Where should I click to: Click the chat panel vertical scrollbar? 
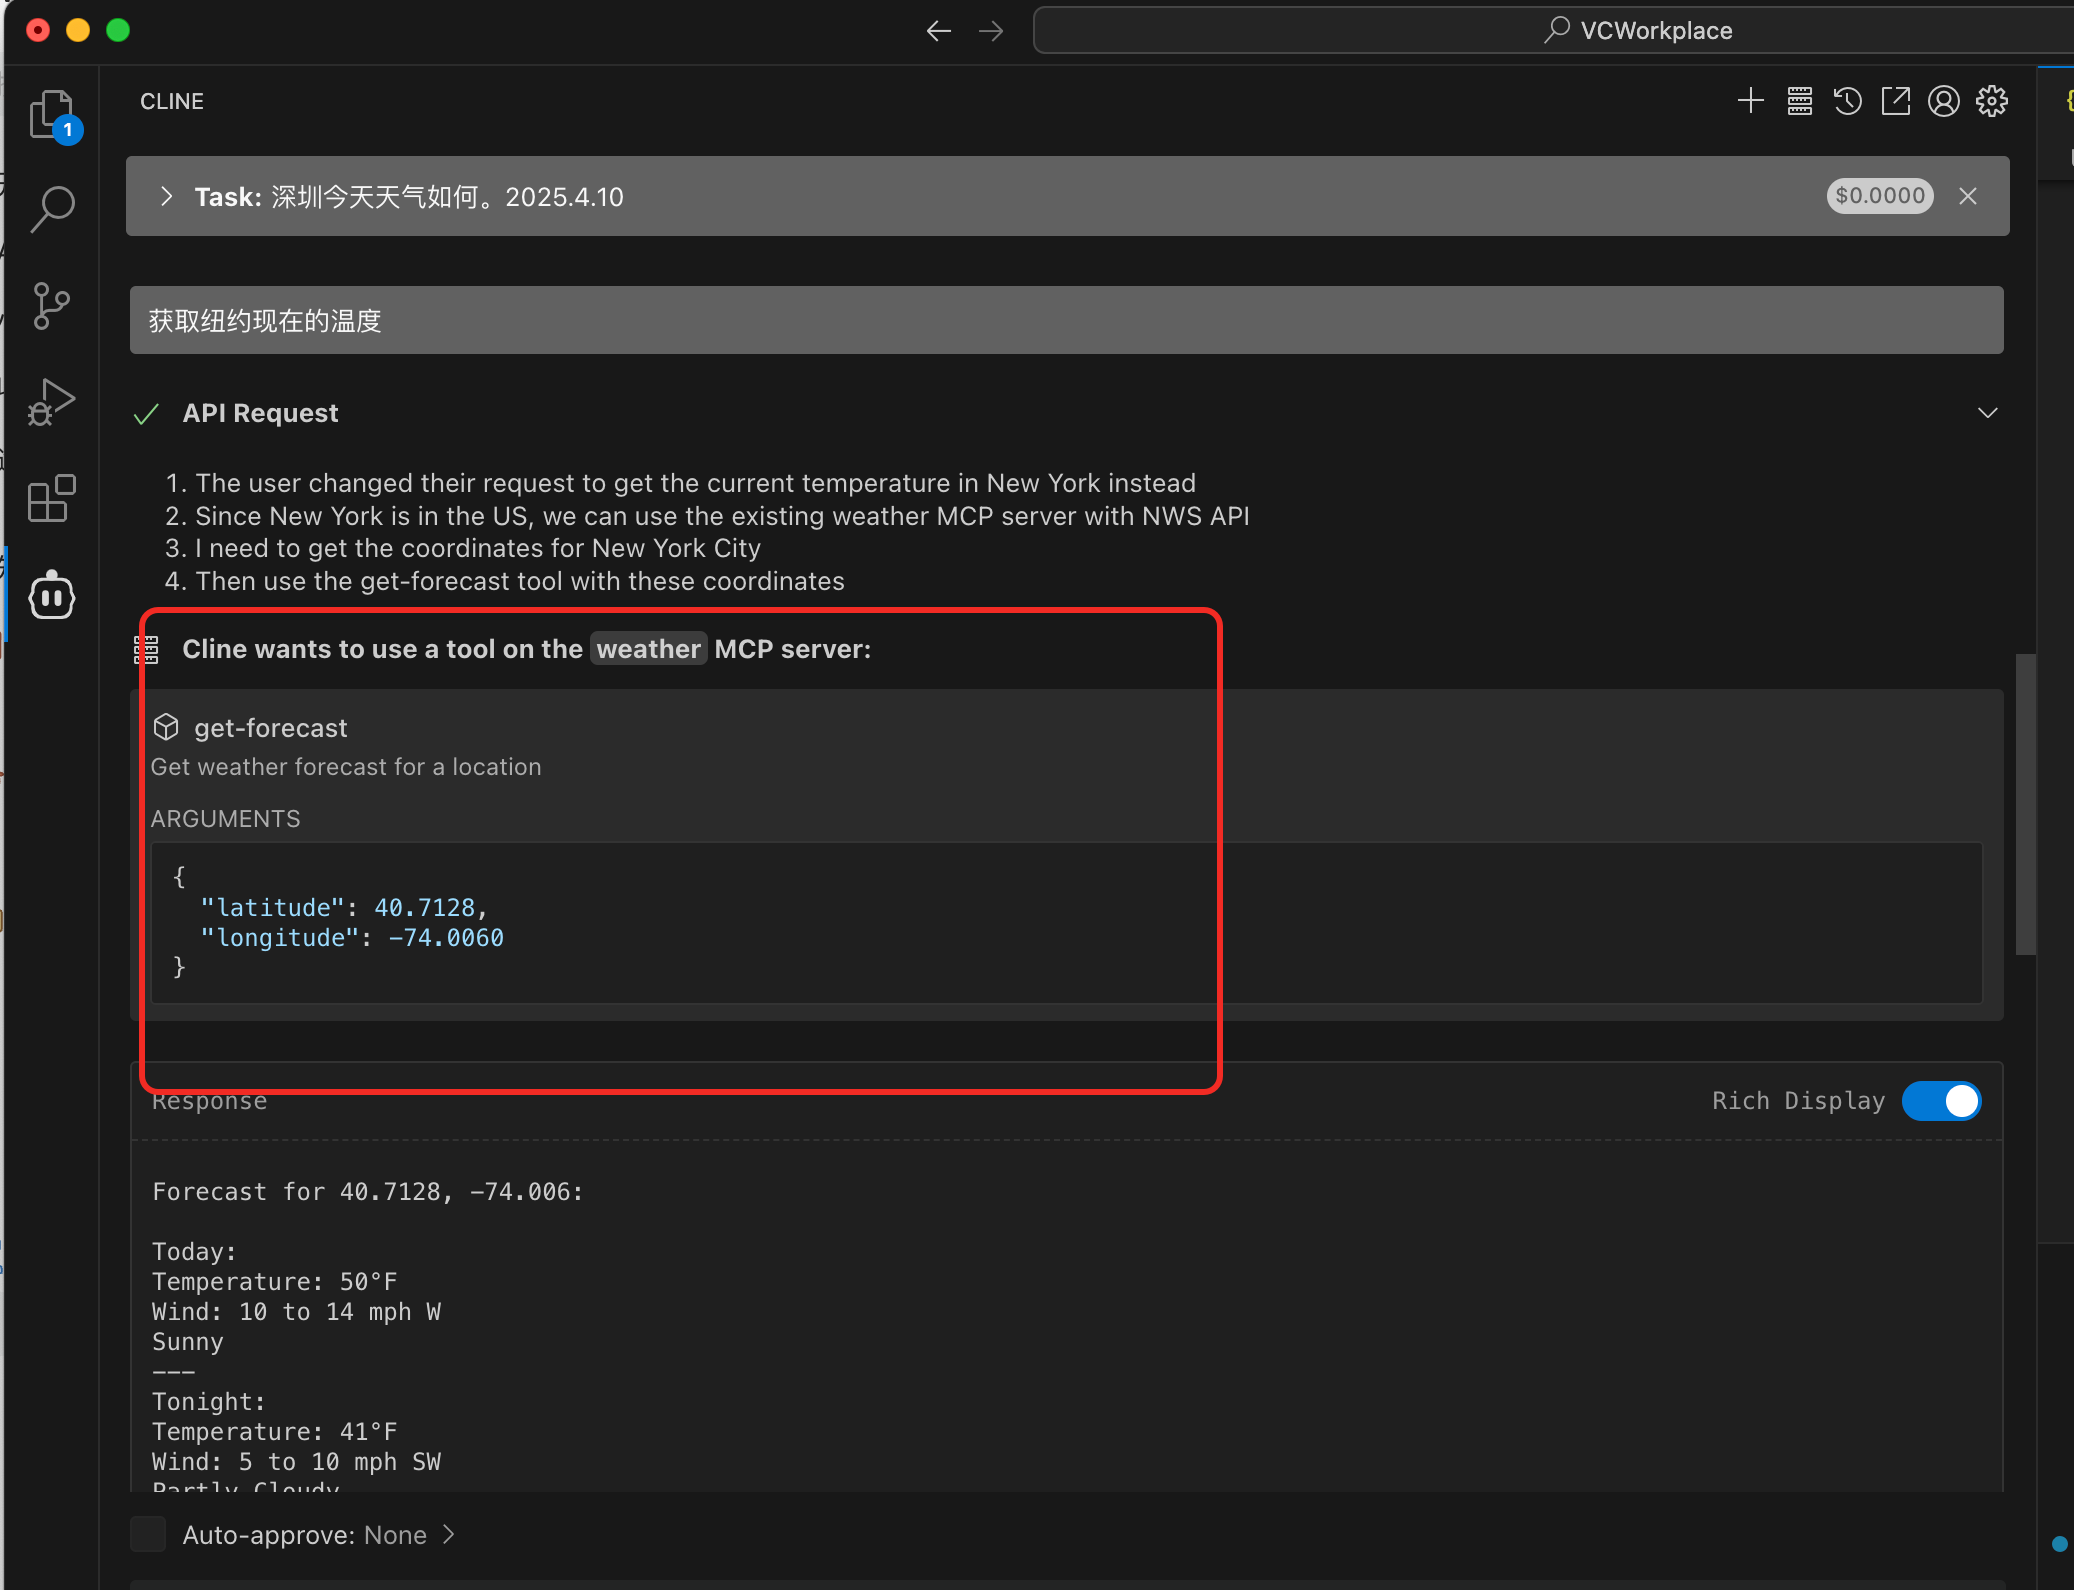click(2025, 805)
